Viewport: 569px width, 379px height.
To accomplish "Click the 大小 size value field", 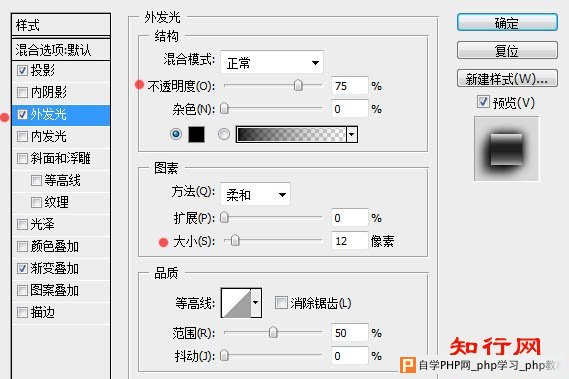I will tap(350, 241).
